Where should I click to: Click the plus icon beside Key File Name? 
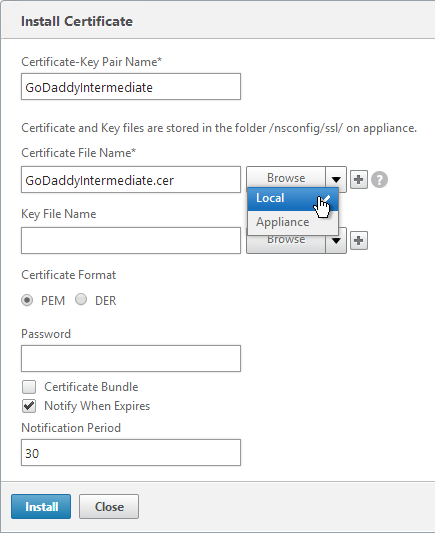coord(359,241)
